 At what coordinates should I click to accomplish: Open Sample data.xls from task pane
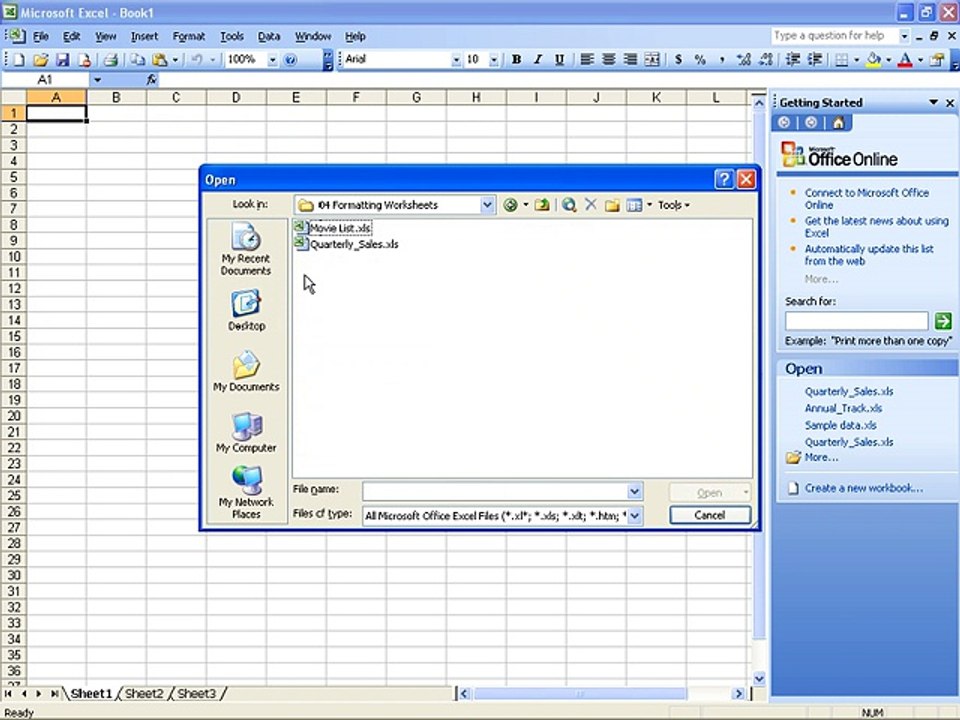click(x=840, y=425)
